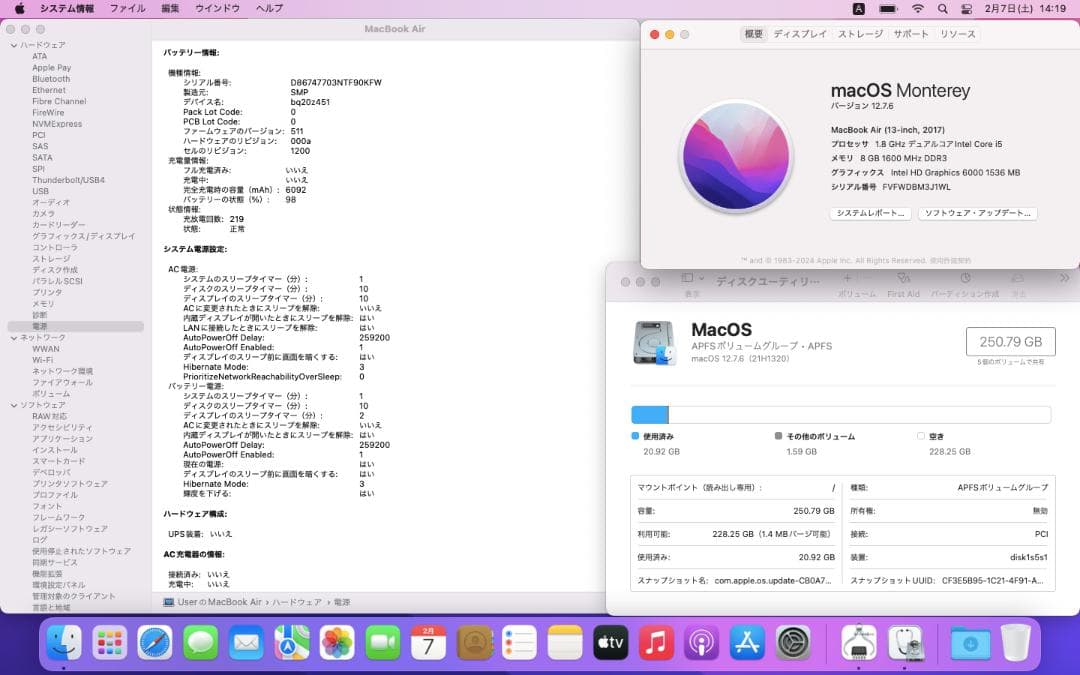The width and height of the screenshot is (1080, 675).
Task: Select Bluetooth in the System Information sidebar
Action: [x=50, y=78]
